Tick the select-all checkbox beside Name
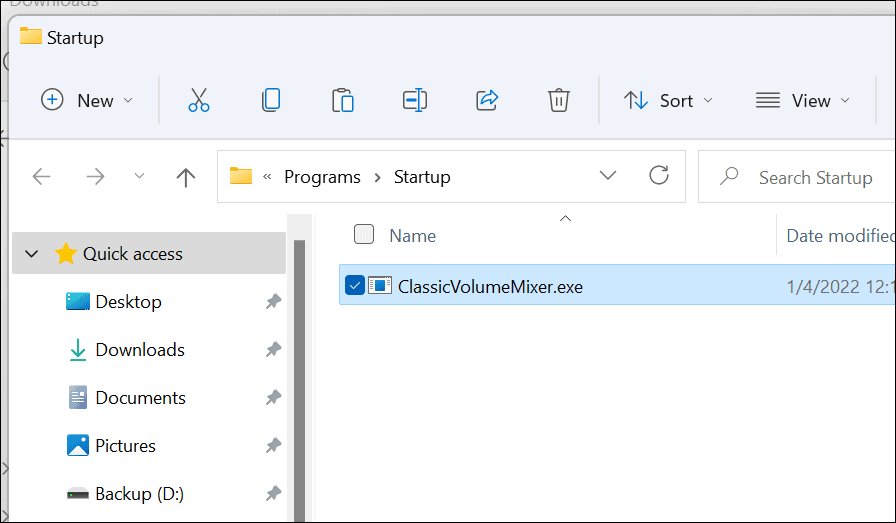896x523 pixels. point(364,235)
